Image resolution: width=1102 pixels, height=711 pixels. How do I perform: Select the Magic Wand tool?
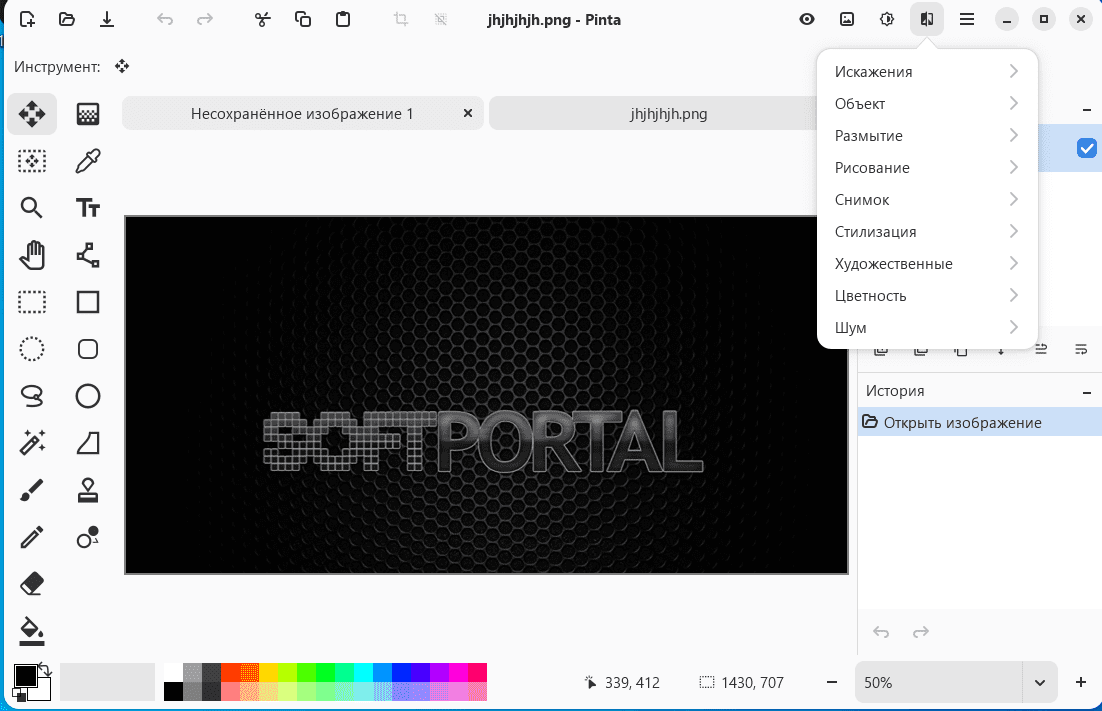tap(32, 443)
